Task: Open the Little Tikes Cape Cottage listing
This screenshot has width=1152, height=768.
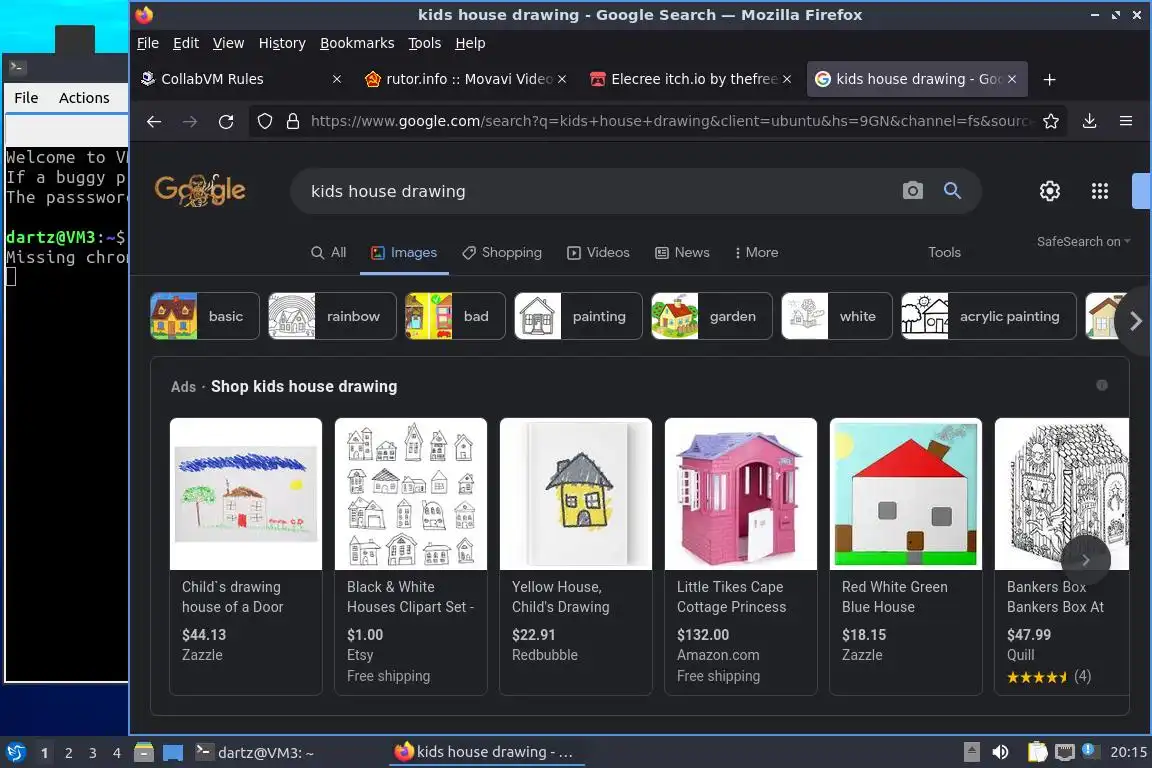Action: tap(741, 556)
